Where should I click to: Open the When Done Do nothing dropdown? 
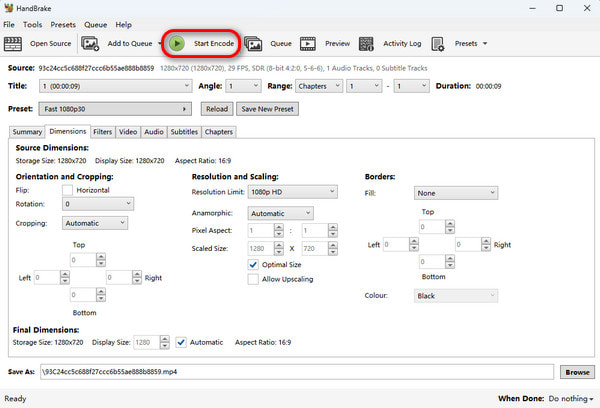[571, 398]
